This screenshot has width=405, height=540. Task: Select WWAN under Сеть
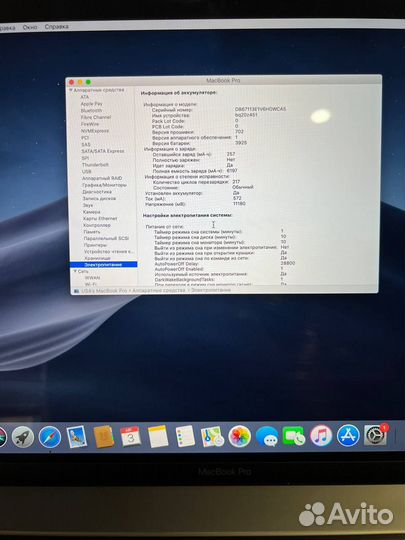point(92,278)
